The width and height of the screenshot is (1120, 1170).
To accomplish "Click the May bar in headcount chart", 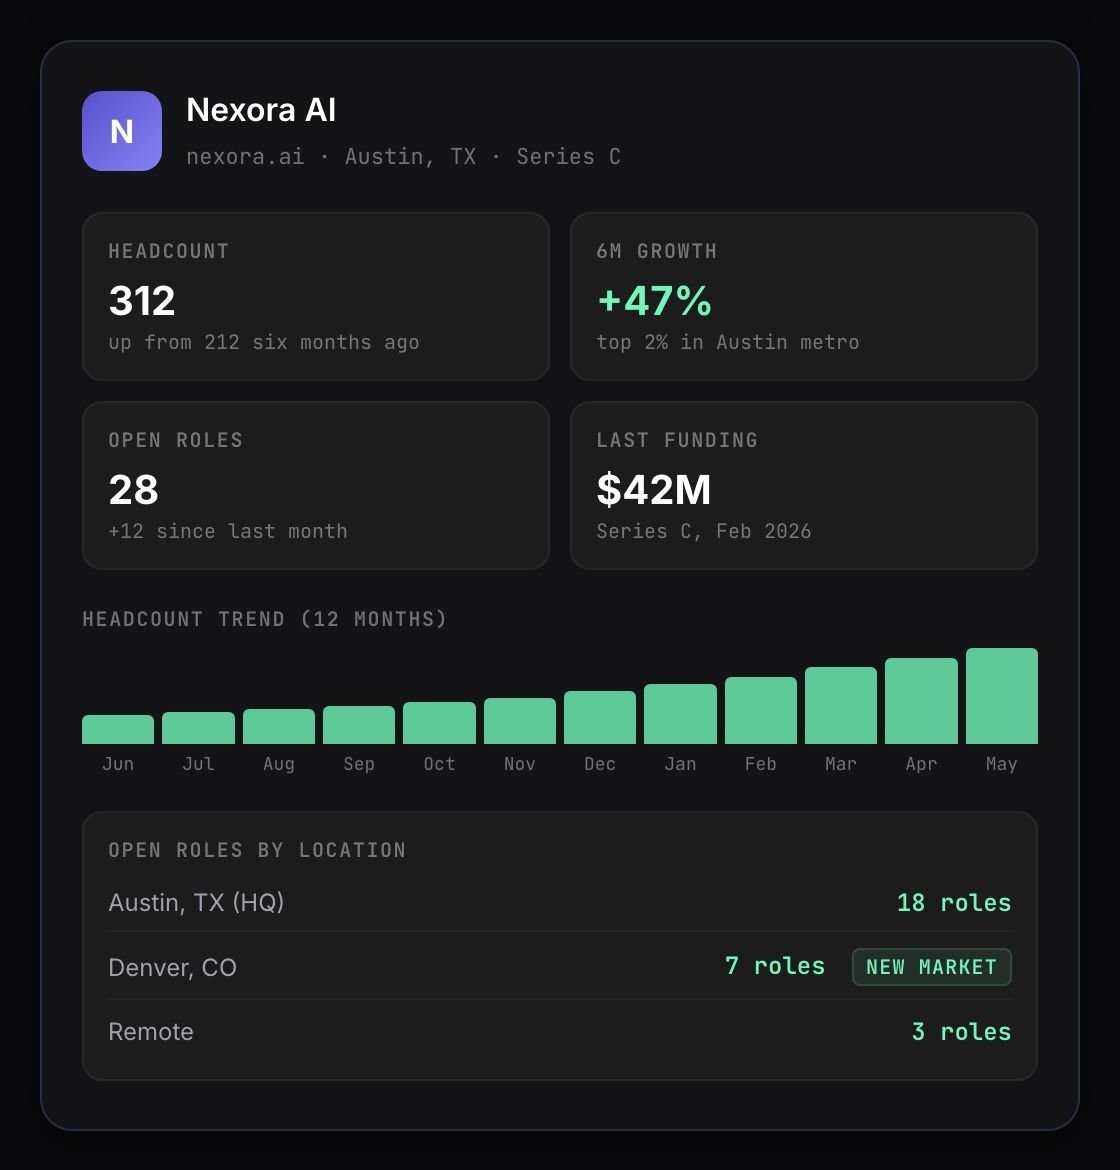I will tap(1002, 696).
